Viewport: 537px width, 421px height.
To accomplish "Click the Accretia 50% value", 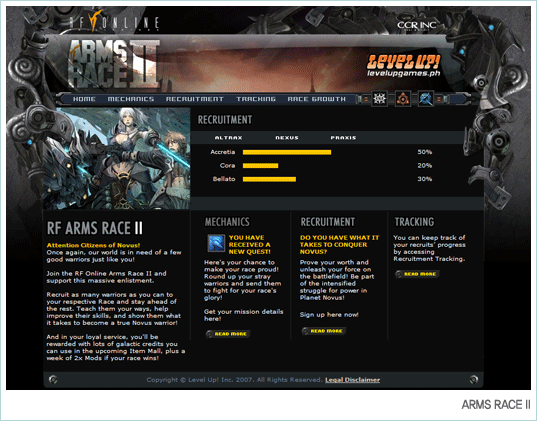I will pos(425,152).
